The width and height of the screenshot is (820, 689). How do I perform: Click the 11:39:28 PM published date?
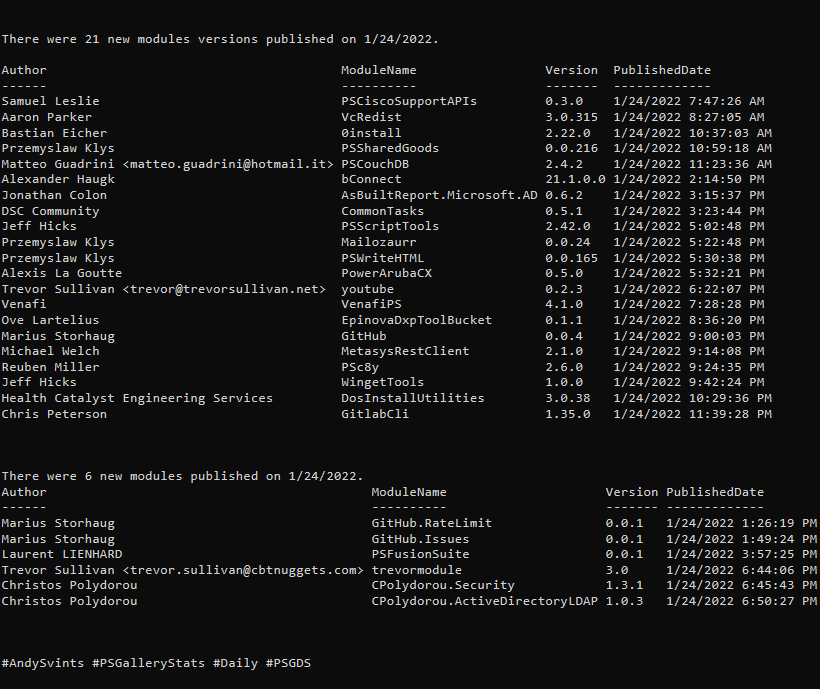click(x=692, y=414)
